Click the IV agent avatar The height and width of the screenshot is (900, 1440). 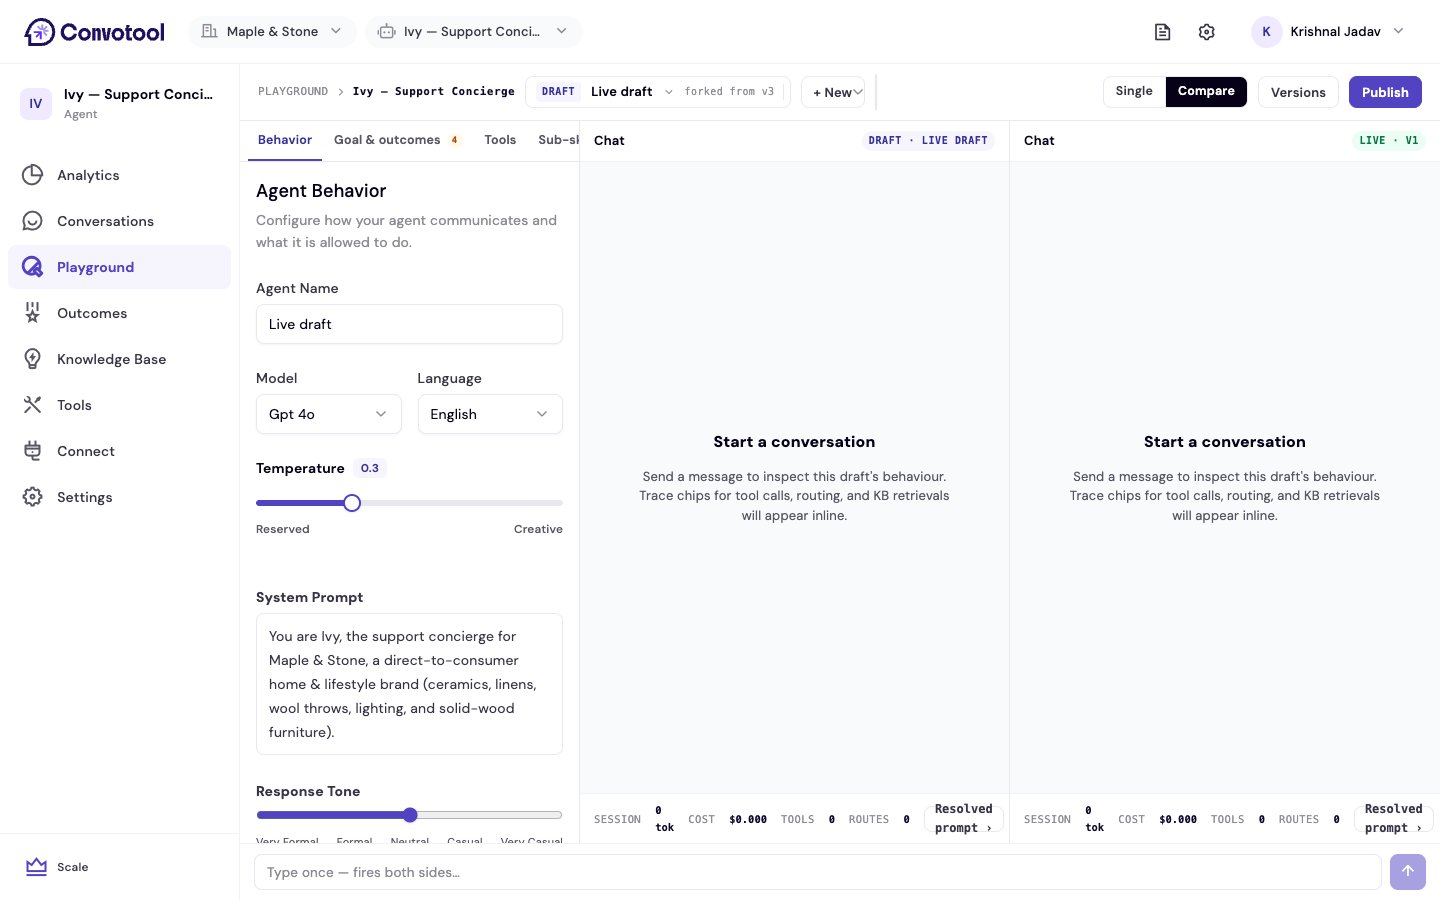(36, 103)
